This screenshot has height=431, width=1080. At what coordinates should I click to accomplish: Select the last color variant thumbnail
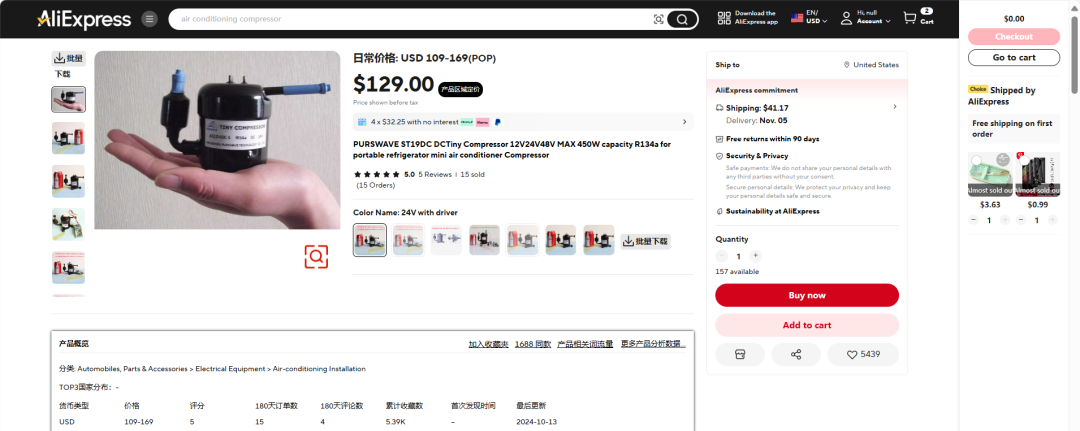pyautogui.click(x=599, y=240)
